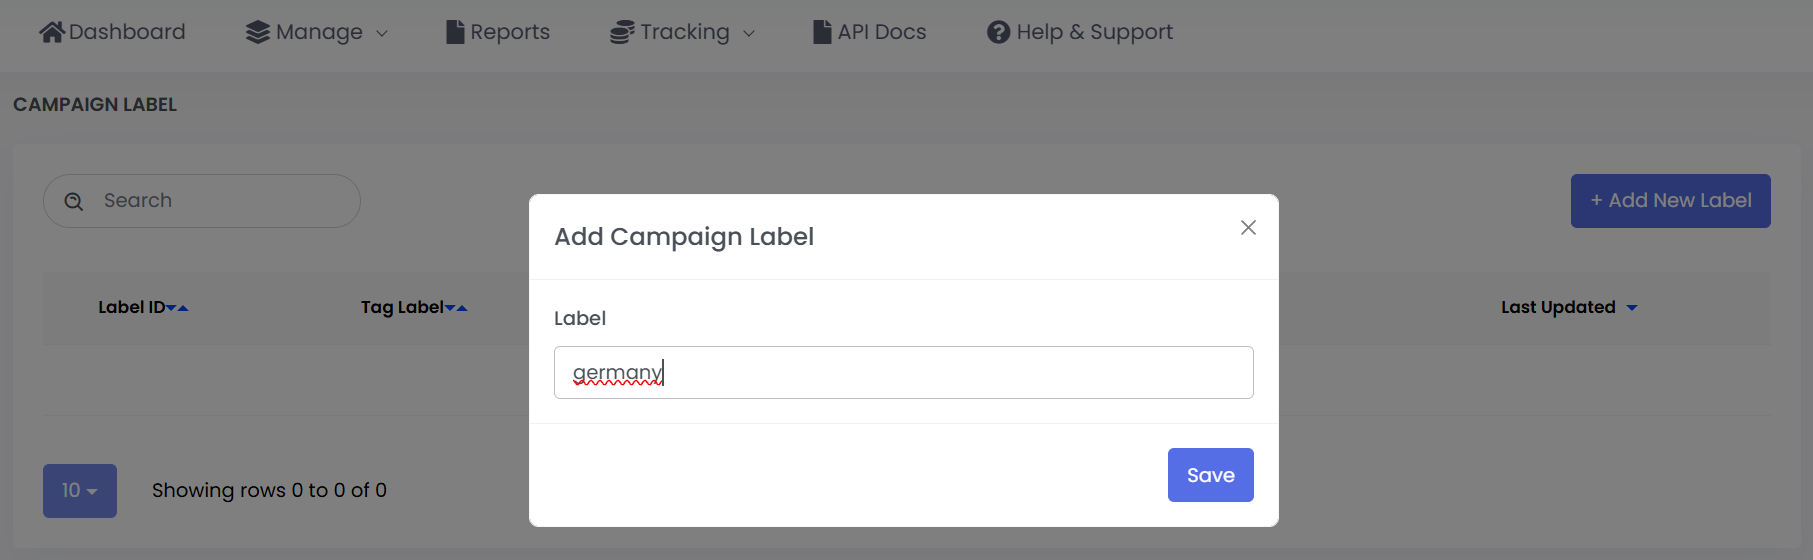The height and width of the screenshot is (560, 1813).
Task: Close the Add Campaign Label dialog
Action: (x=1248, y=228)
